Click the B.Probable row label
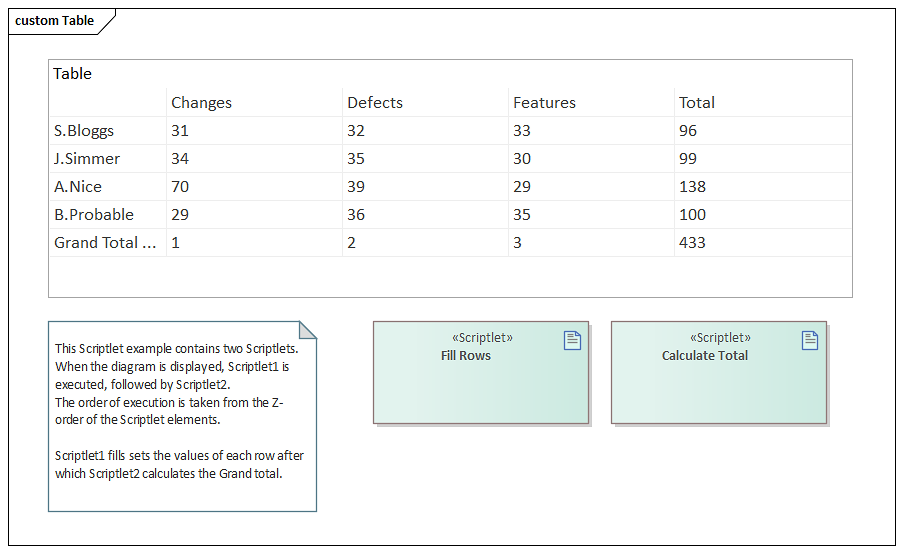 [94, 215]
